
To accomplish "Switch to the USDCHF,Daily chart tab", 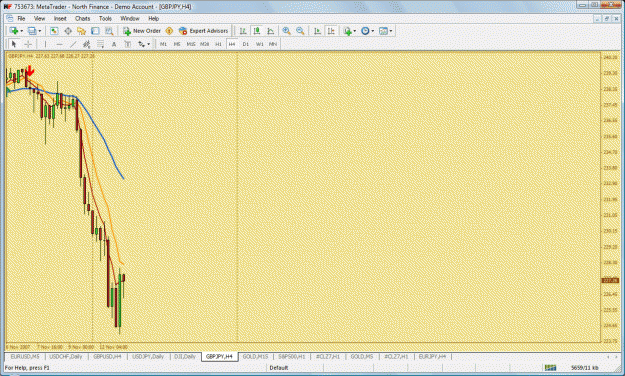I will click(66, 356).
